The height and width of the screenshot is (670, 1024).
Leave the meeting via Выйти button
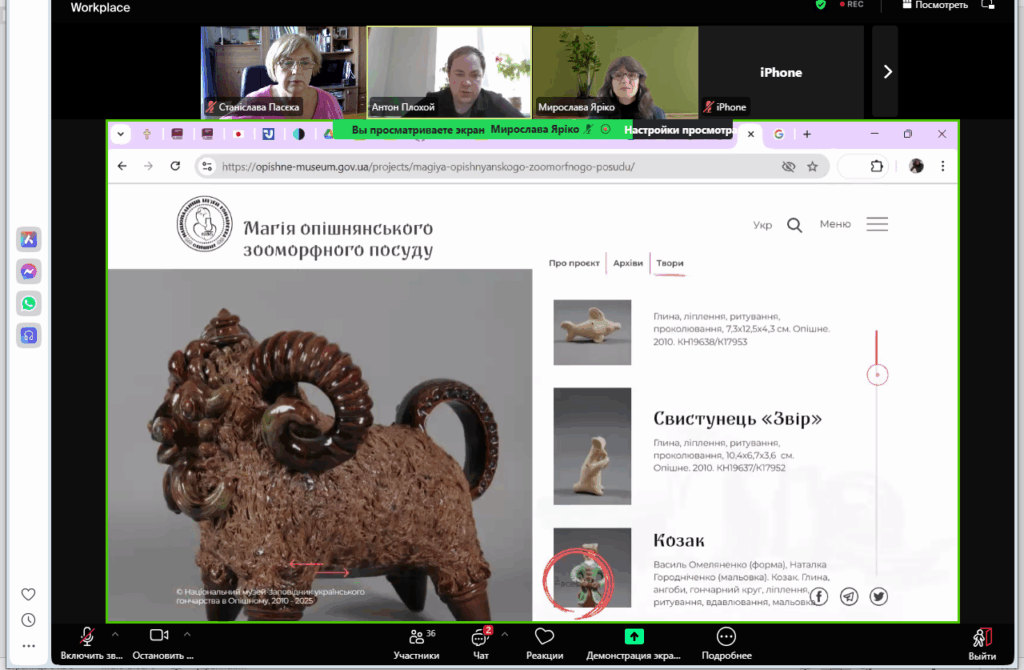point(982,642)
